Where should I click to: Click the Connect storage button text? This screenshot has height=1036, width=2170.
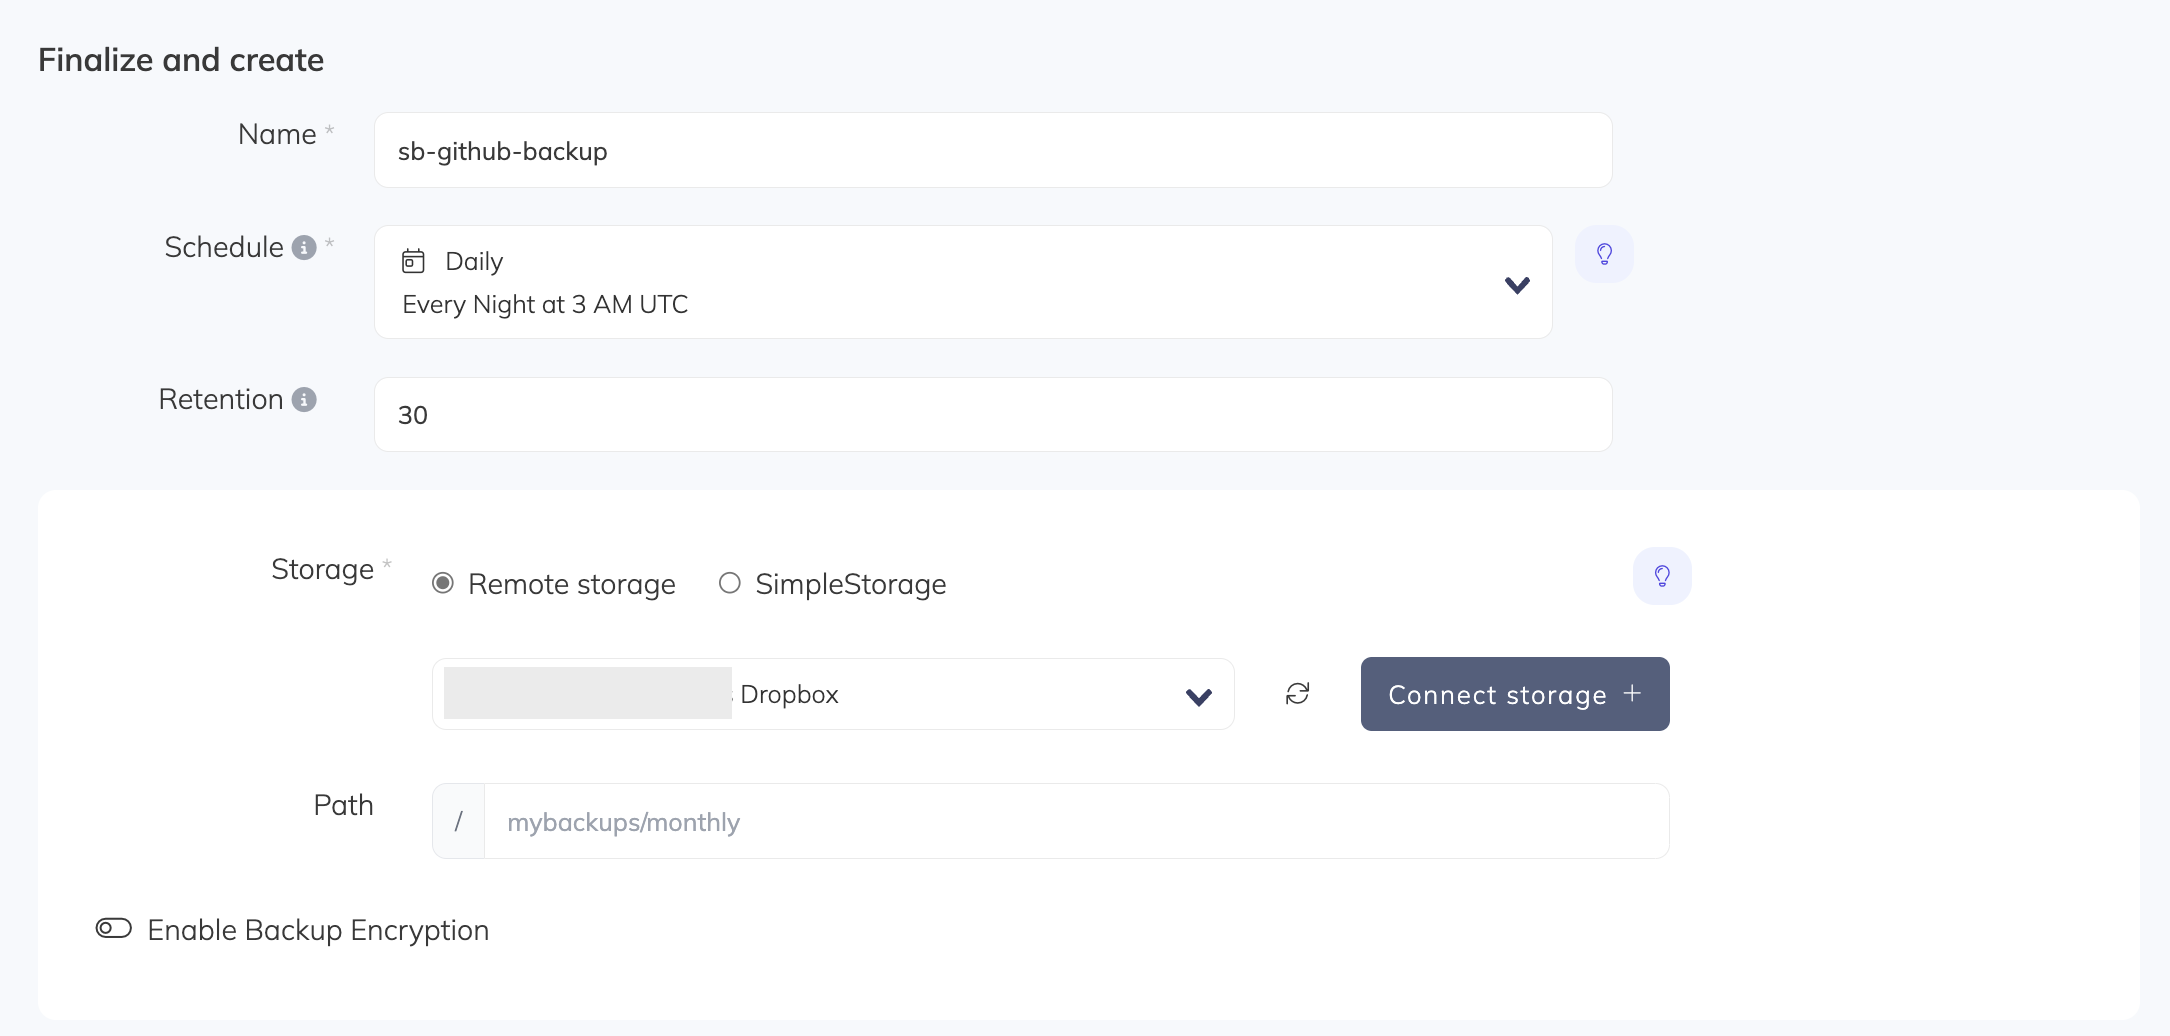[1497, 695]
